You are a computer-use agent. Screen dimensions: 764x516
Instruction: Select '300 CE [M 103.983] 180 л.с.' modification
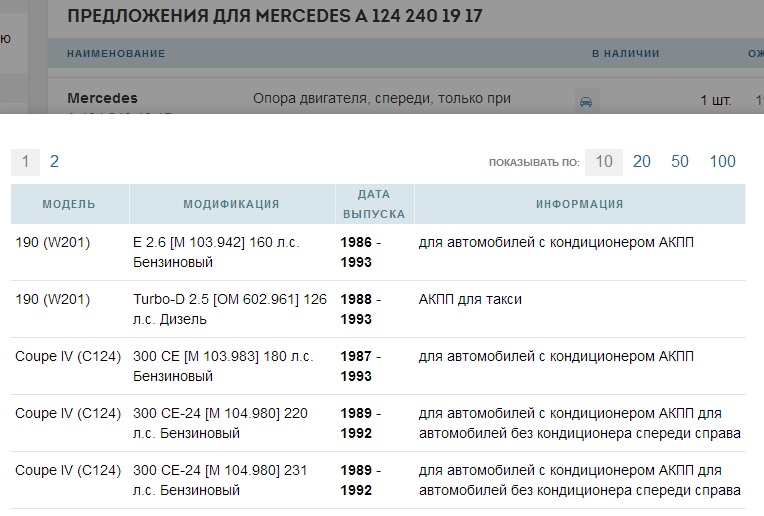(x=223, y=356)
